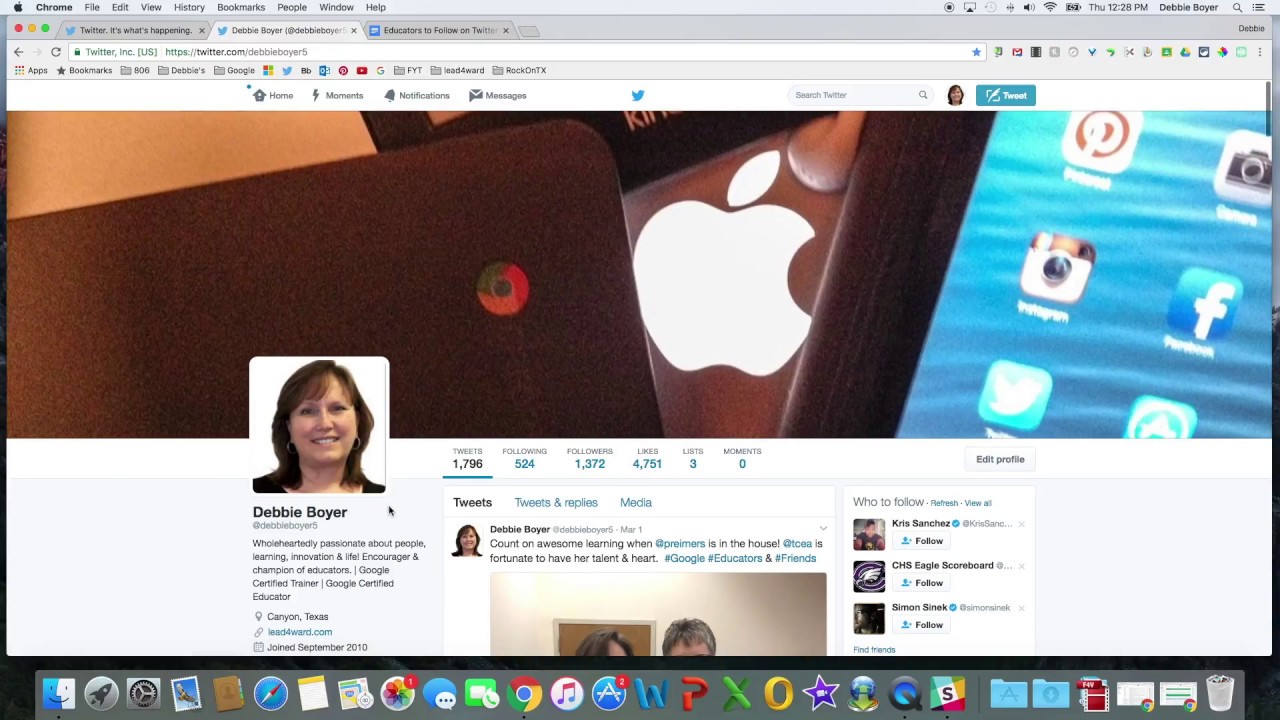
Task: Open Chrome menu three dots
Action: click(x=1260, y=52)
